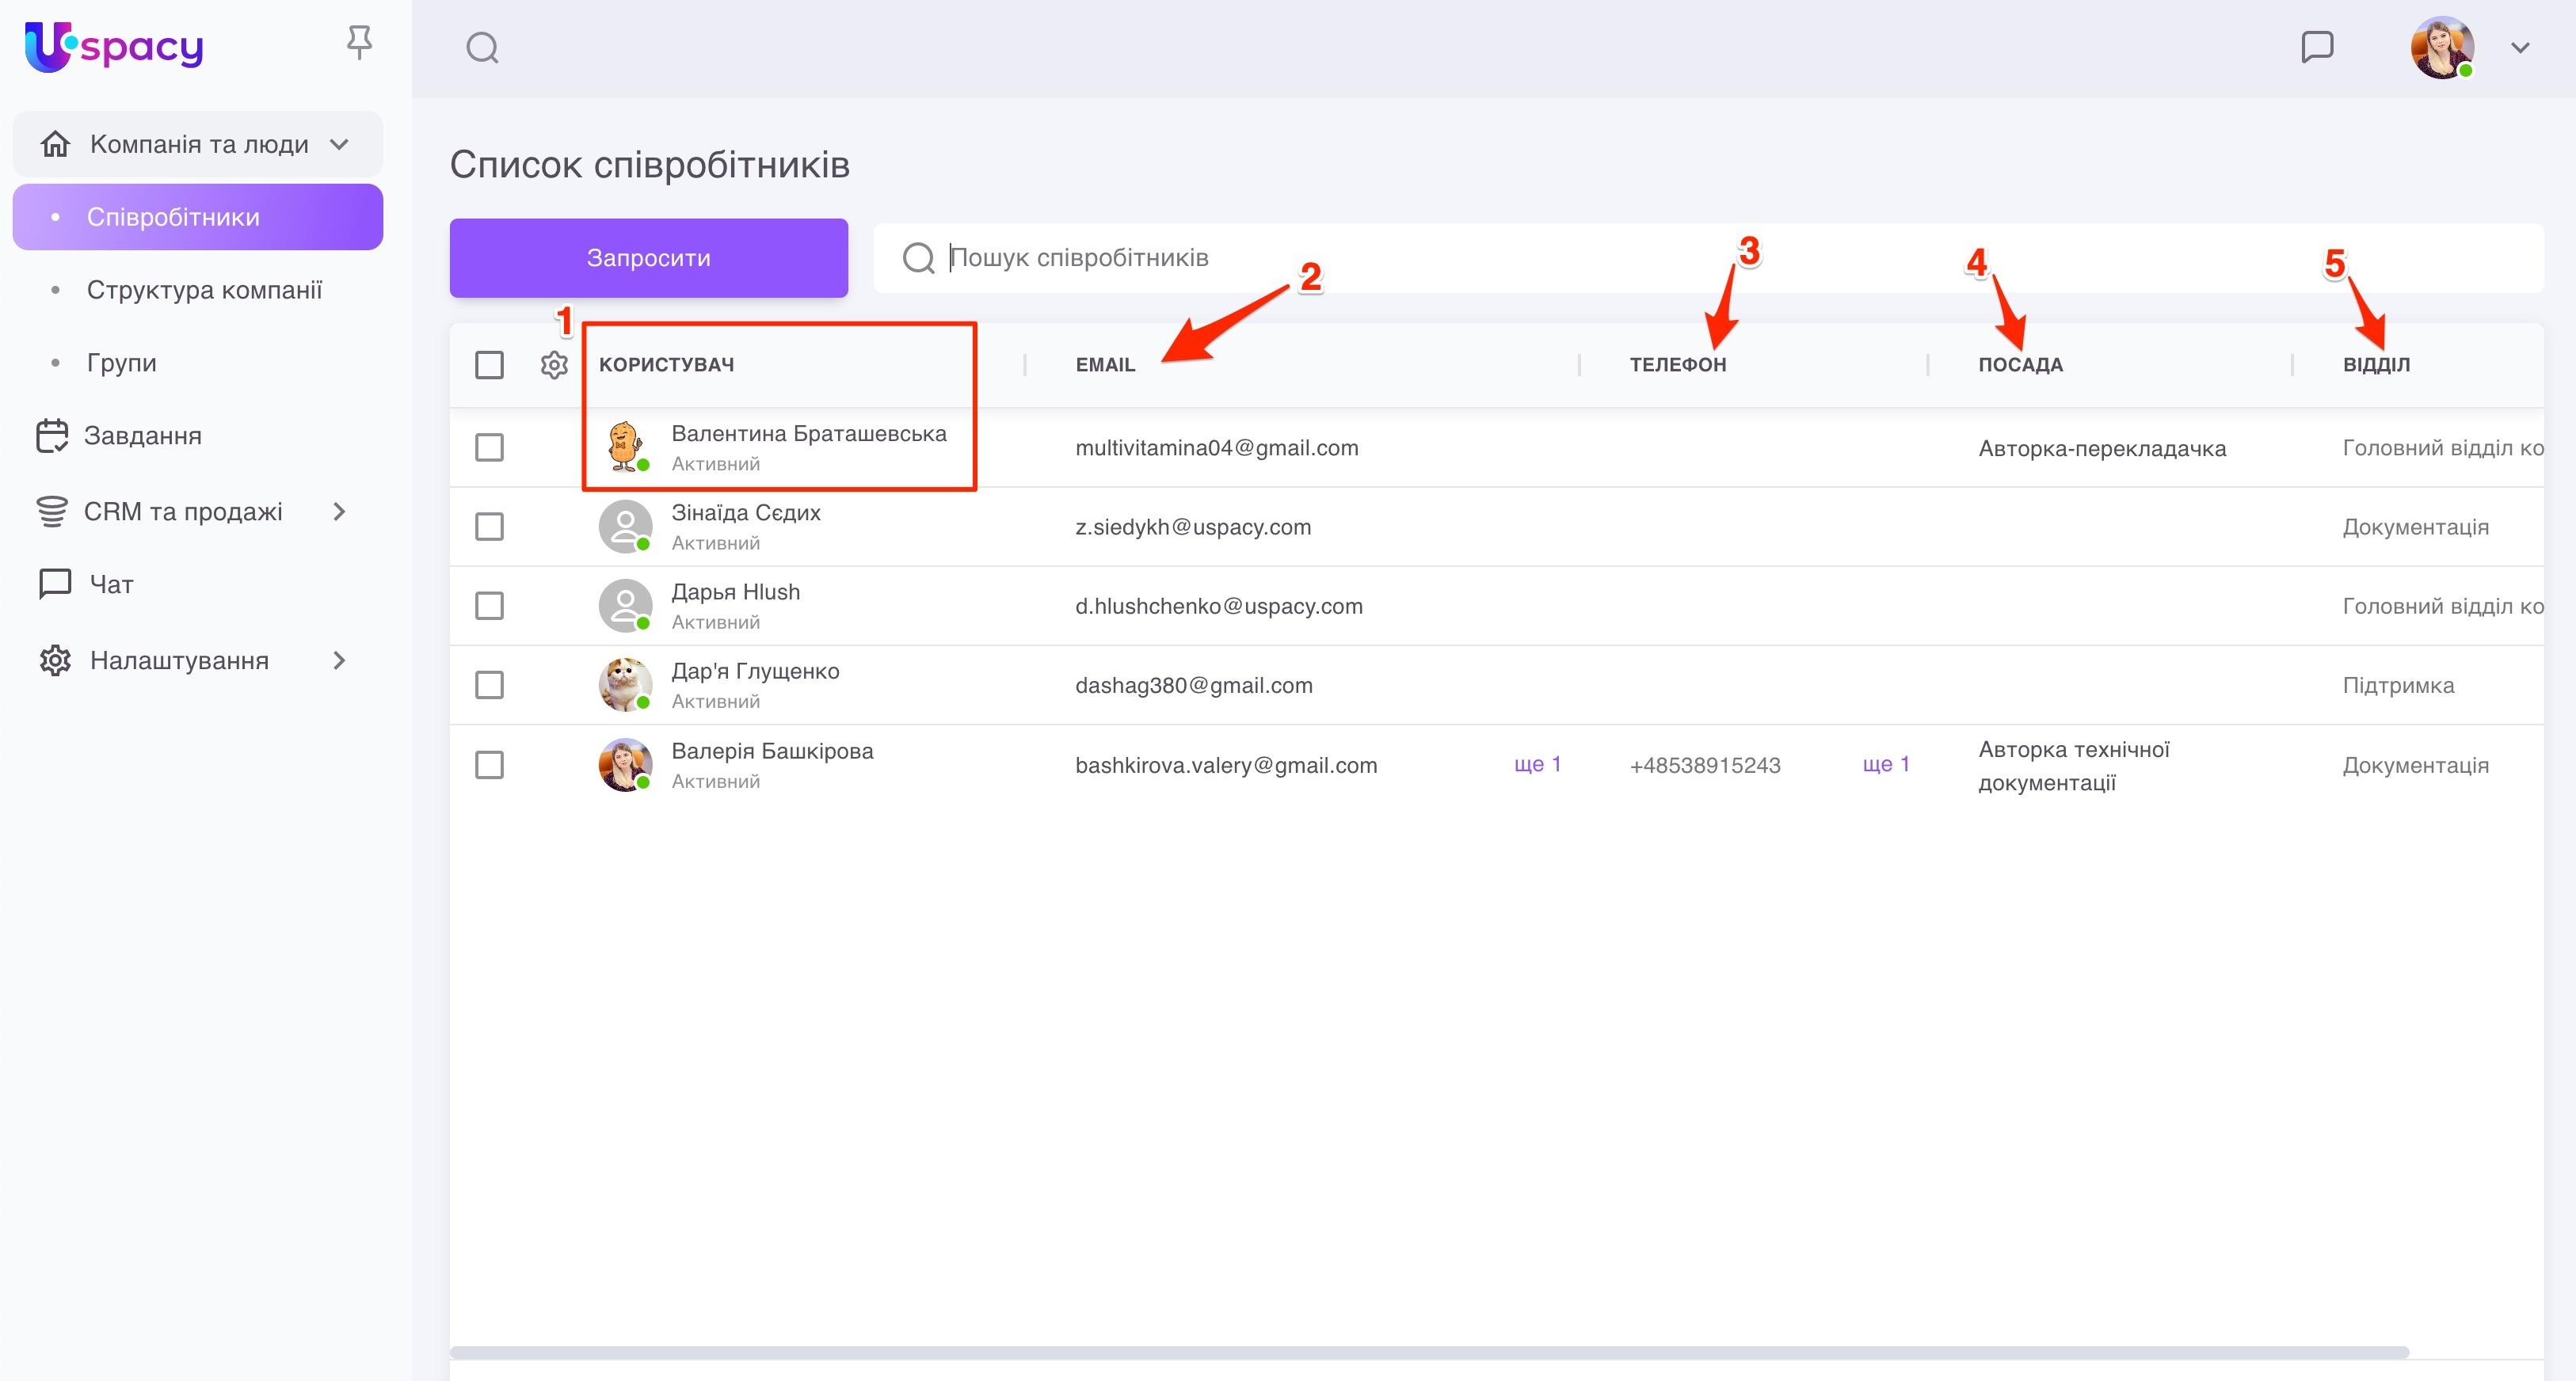
Task: Show more emails via ще 1 link
Action: pos(1537,764)
